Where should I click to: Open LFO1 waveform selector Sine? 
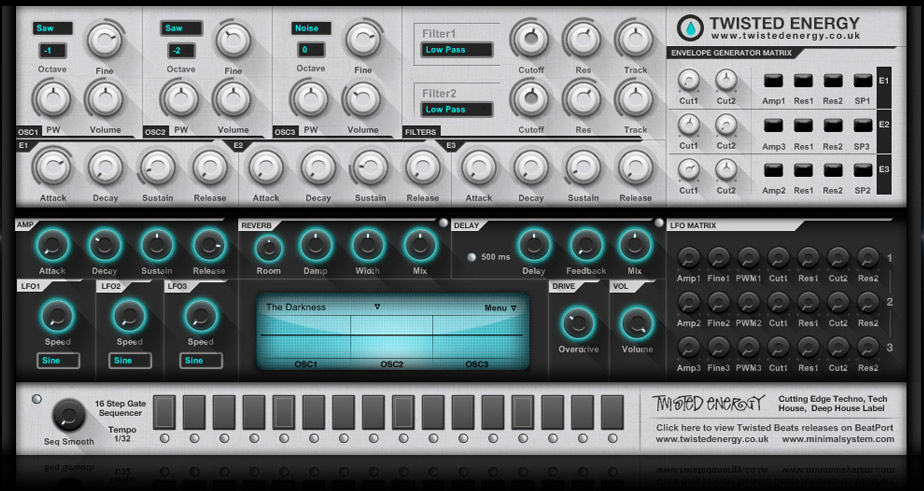58,361
